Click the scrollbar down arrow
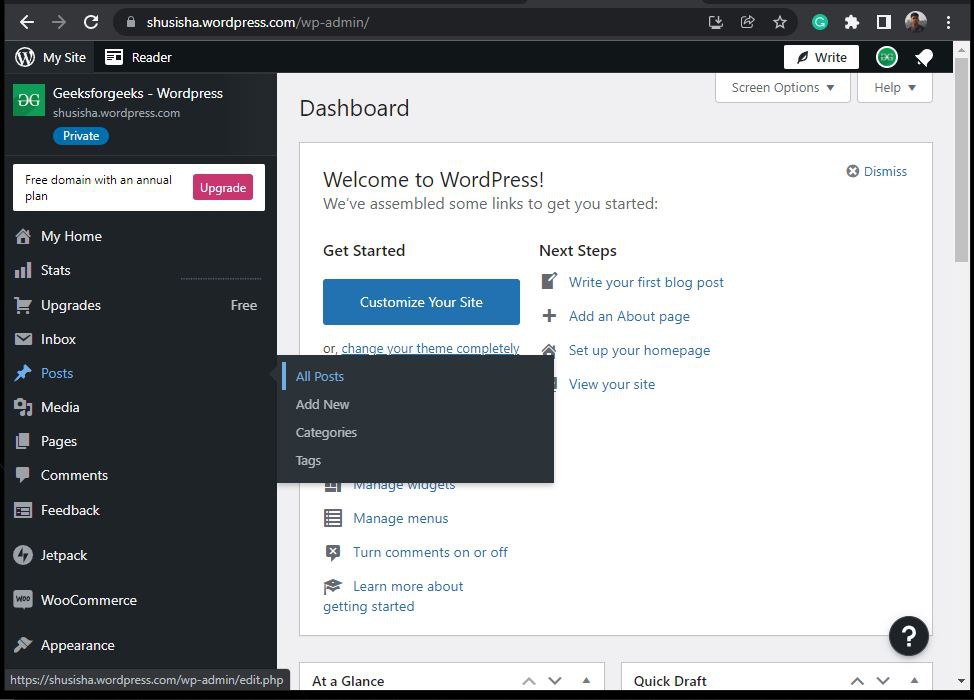Viewport: 974px width, 700px height. [x=961, y=681]
